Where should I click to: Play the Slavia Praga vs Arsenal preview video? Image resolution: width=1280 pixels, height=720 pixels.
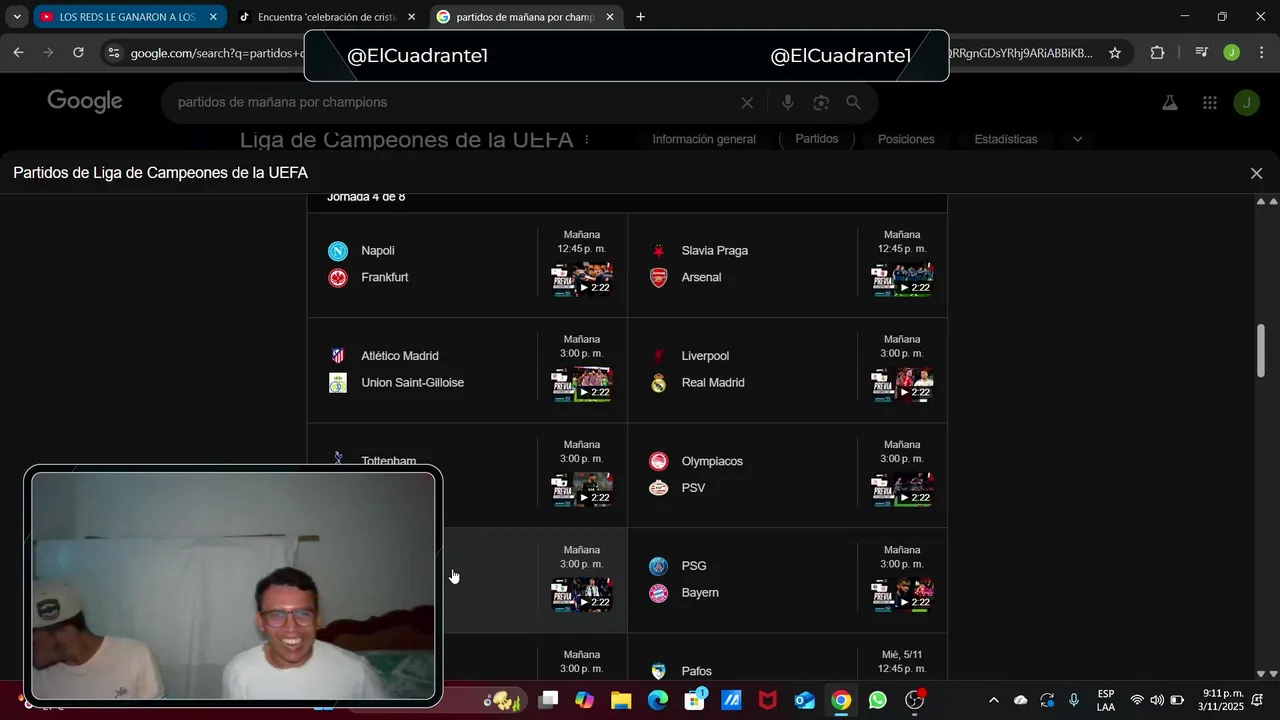tap(902, 280)
